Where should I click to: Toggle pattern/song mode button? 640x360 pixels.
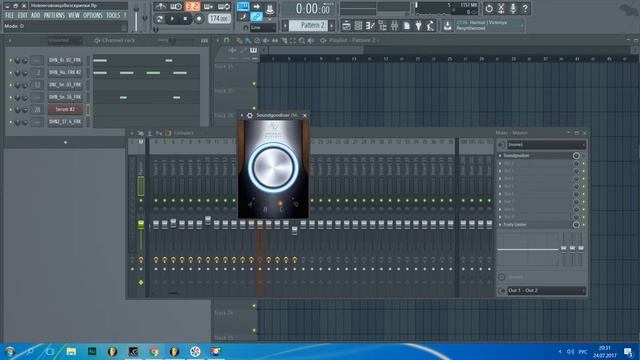pyautogui.click(x=160, y=19)
